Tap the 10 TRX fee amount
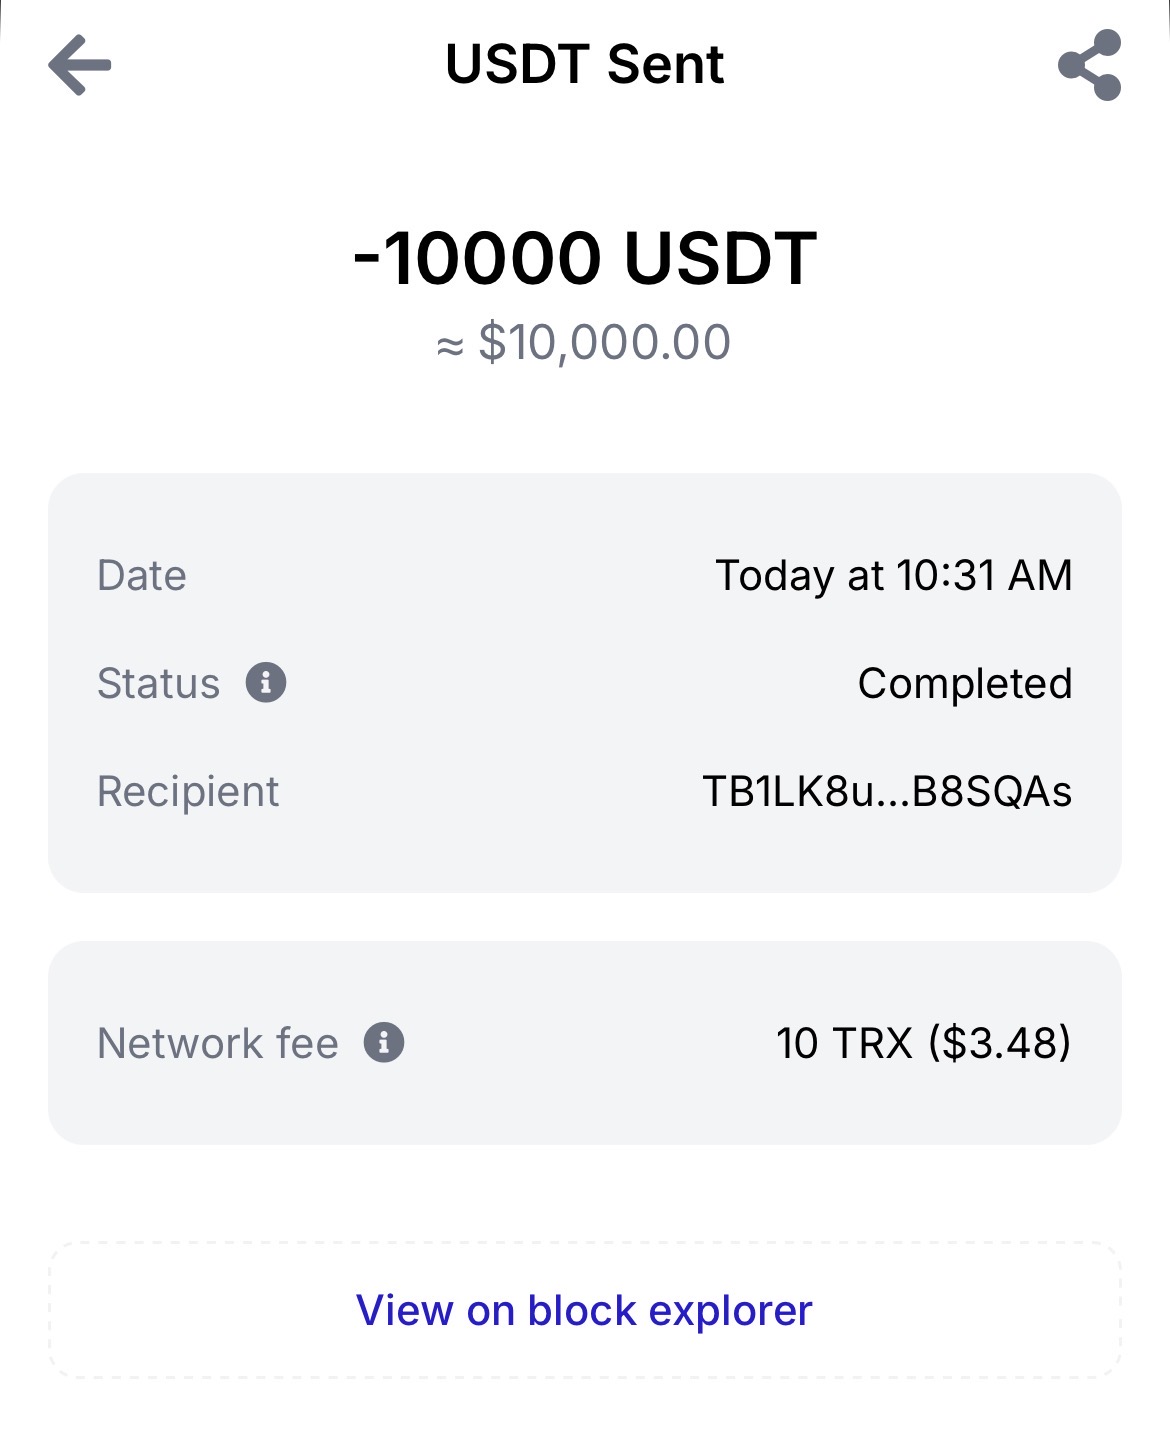Screen dimensions: 1170x1446 click(844, 1043)
